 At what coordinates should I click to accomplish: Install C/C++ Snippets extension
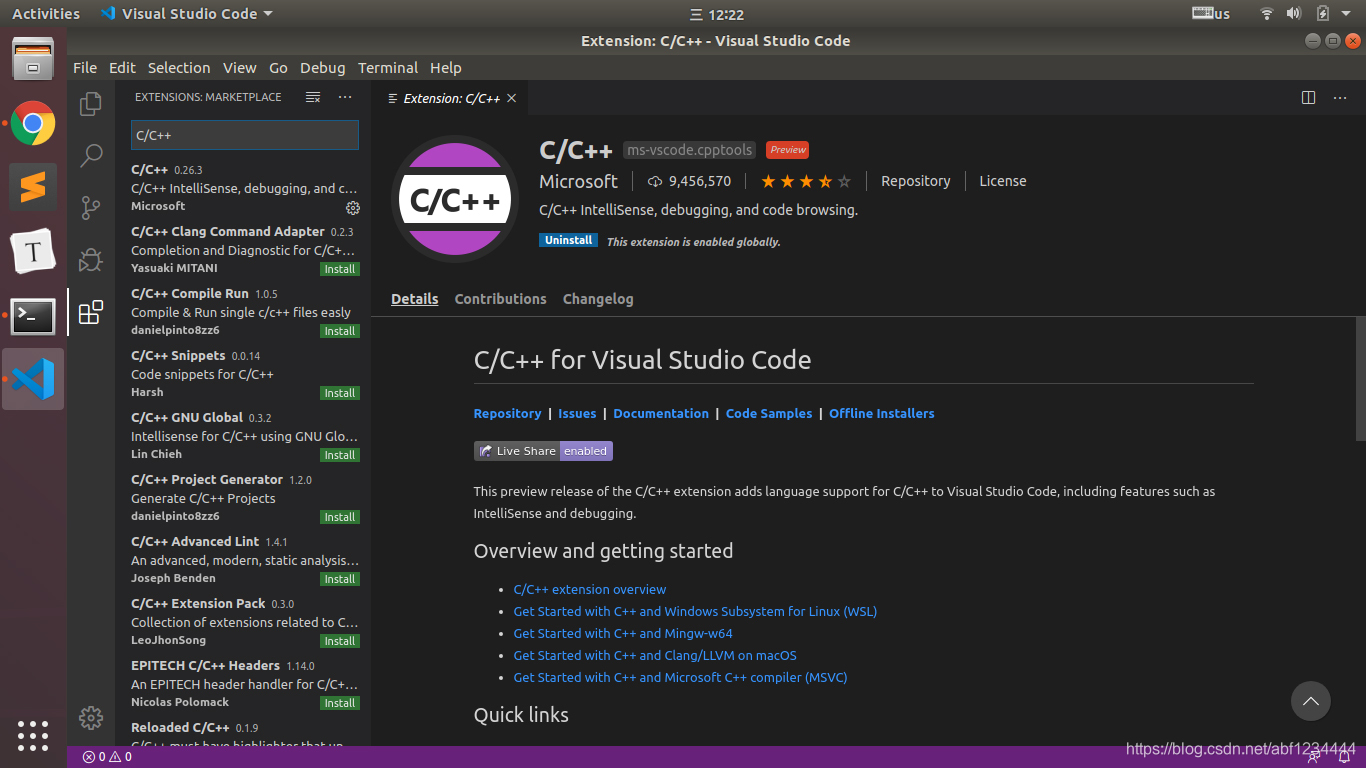pos(340,393)
